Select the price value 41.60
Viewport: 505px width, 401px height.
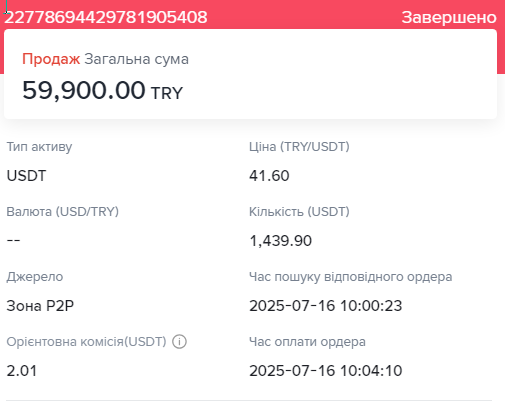point(269,176)
